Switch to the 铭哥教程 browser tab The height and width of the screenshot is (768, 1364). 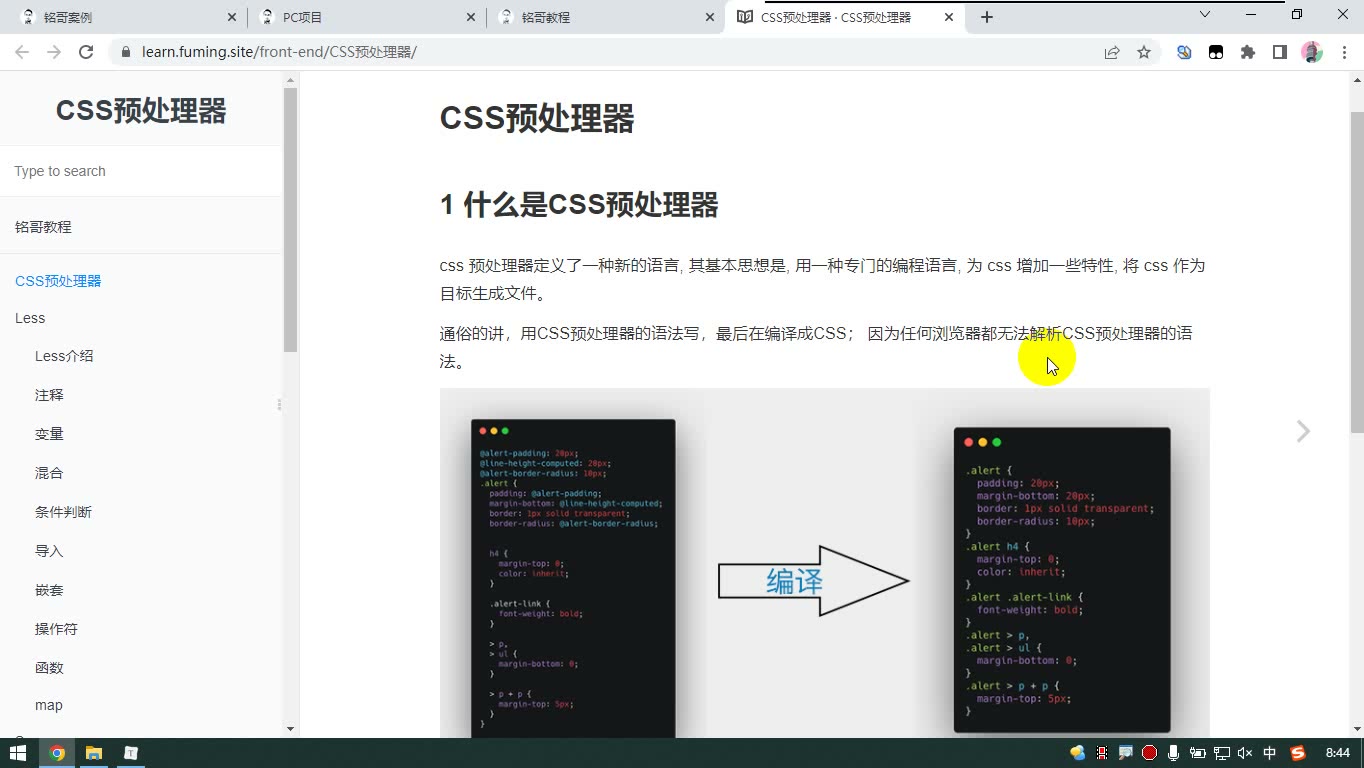[x=604, y=17]
